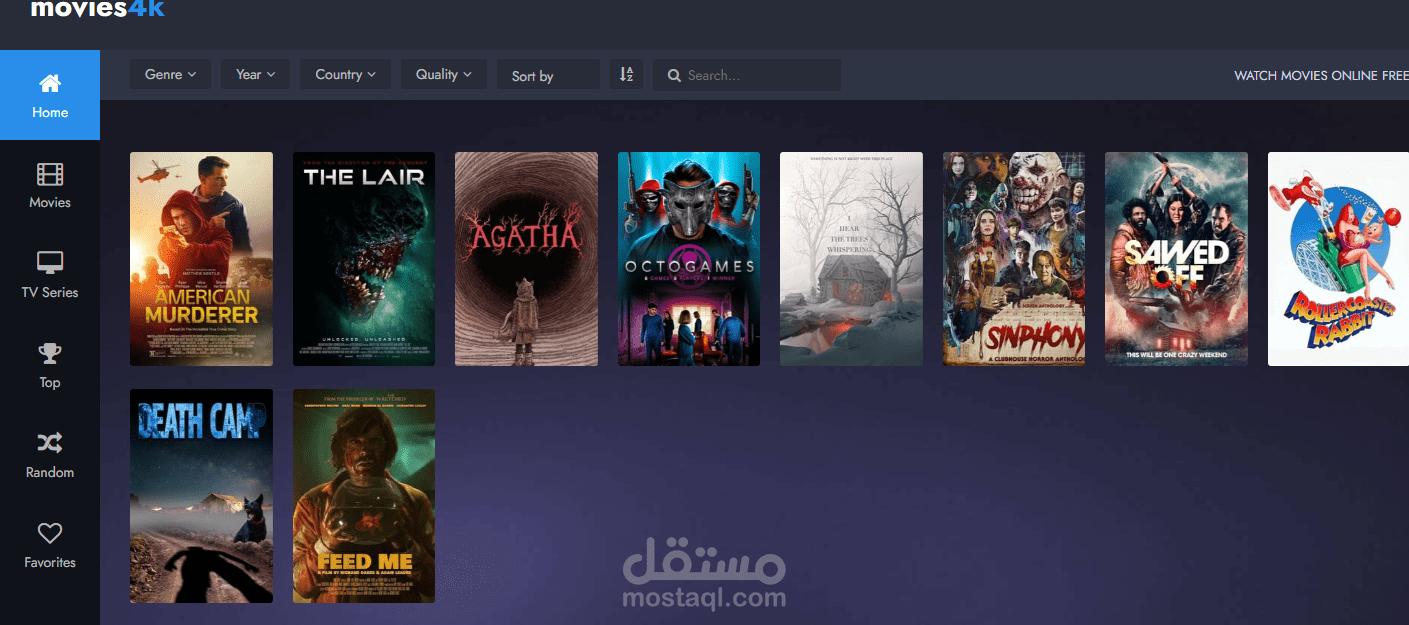Click the search magnifier icon
Image resolution: width=1409 pixels, height=625 pixels.
pos(674,75)
